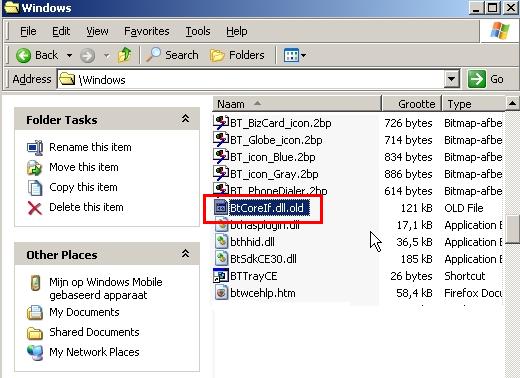
Task: Select file BtSdkCE30.dll
Action: (263, 259)
